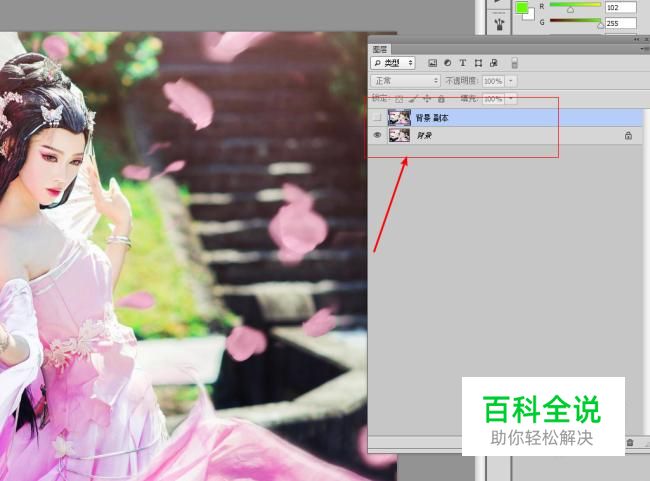Click the delete layer trash icon
650x481 pixels.
(630, 442)
